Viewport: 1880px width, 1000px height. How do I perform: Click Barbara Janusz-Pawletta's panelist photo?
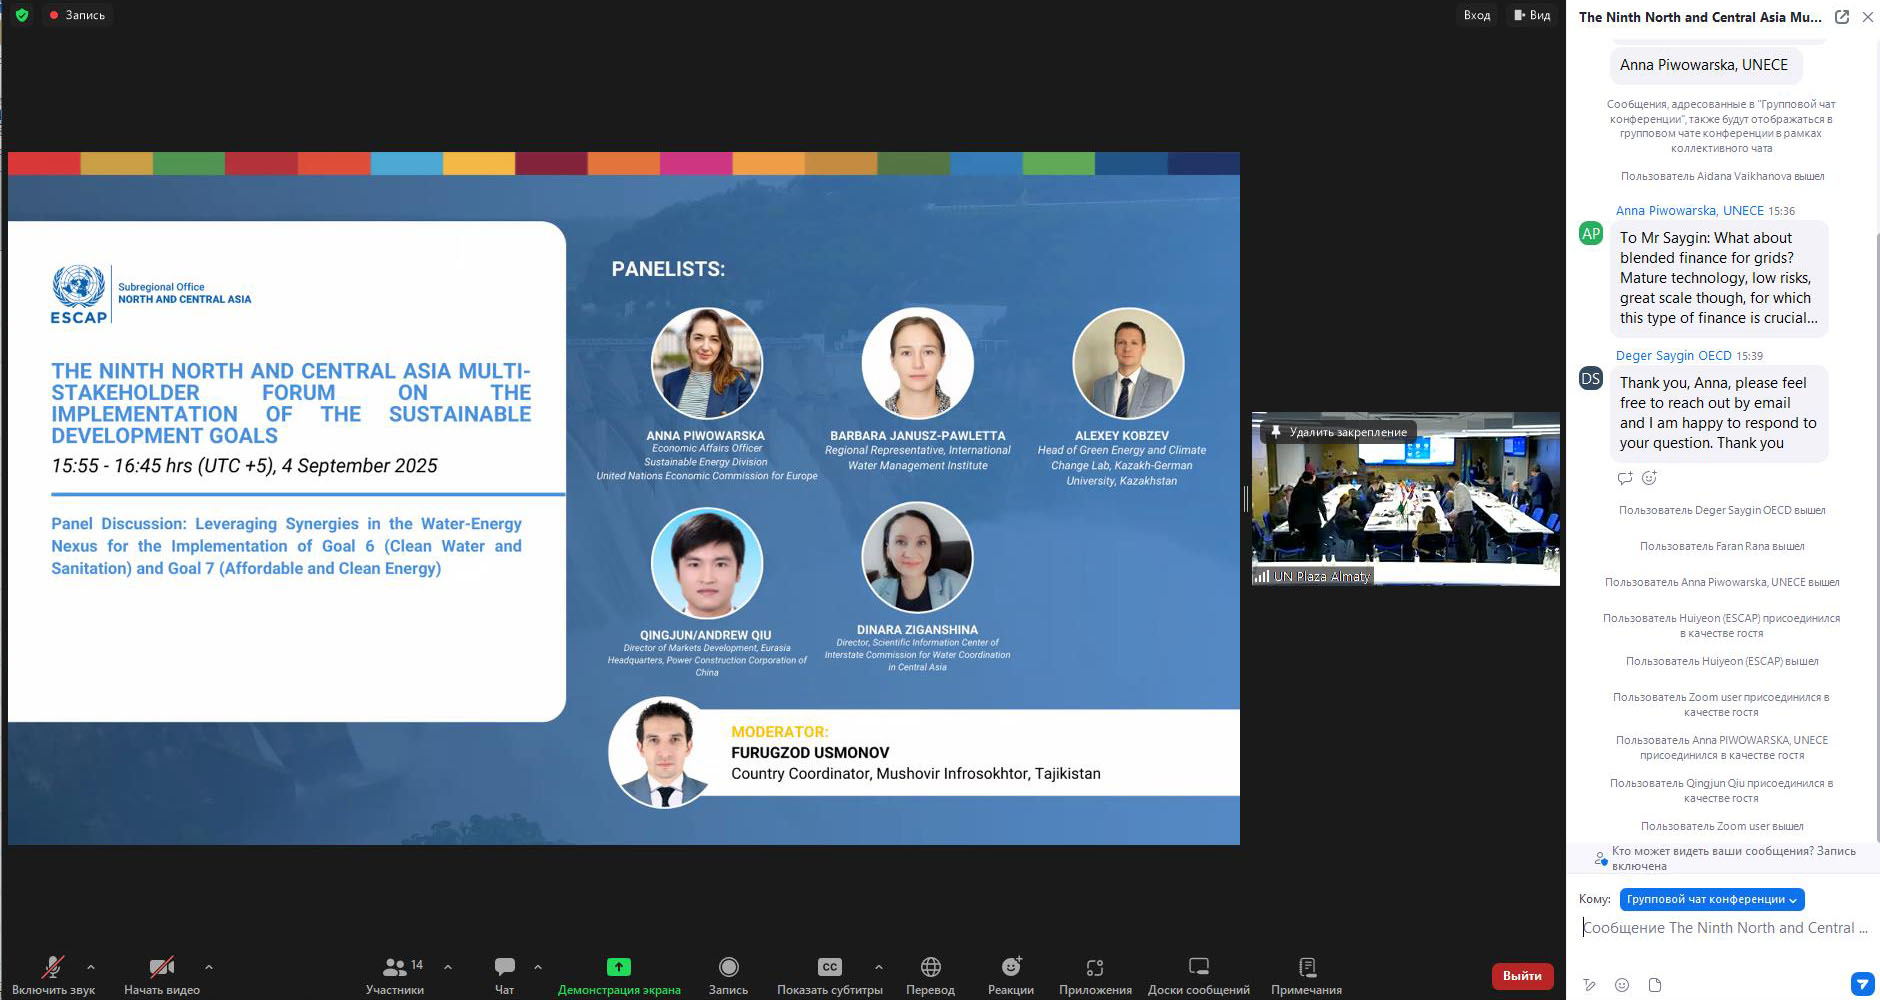917,363
